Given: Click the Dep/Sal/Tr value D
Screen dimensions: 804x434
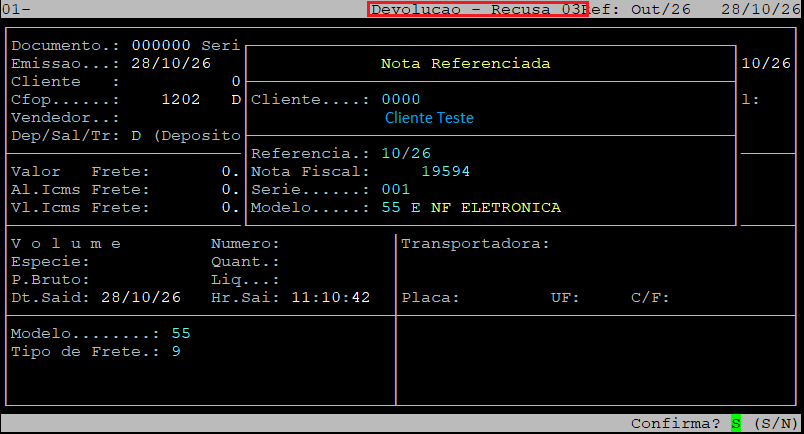Looking at the screenshot, I should (x=136, y=135).
